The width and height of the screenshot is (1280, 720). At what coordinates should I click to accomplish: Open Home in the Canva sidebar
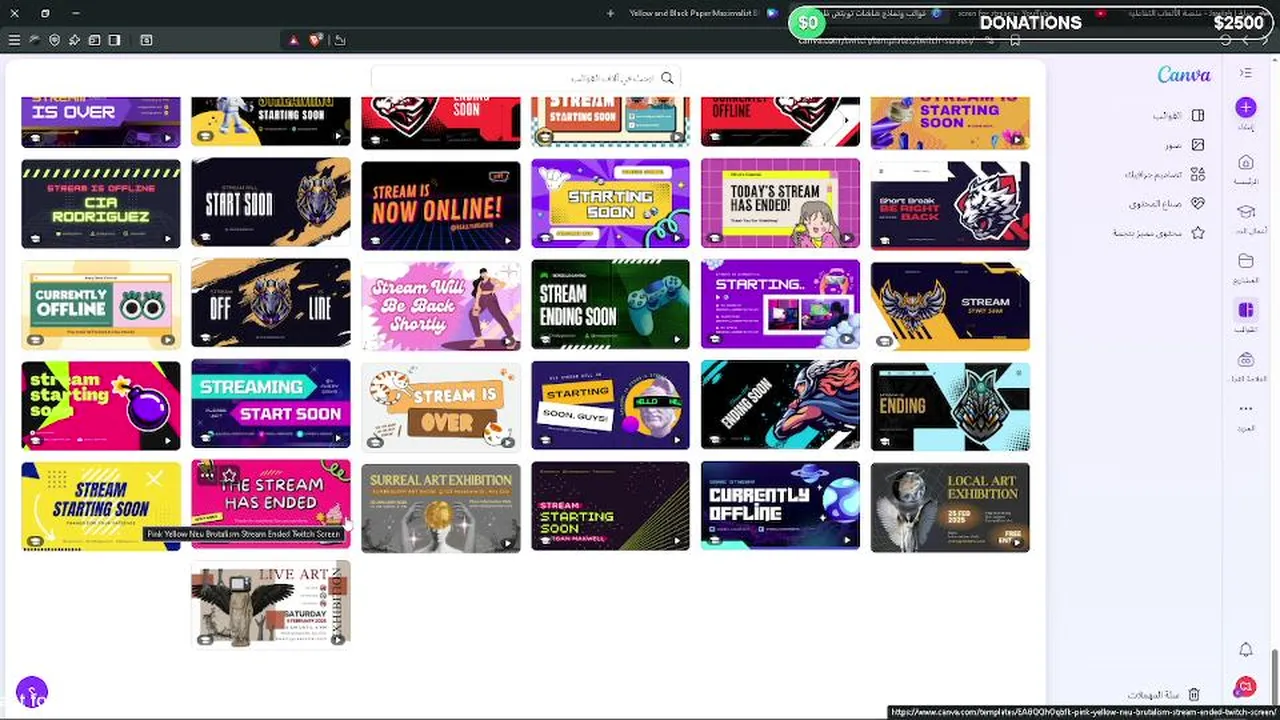coord(1246,162)
